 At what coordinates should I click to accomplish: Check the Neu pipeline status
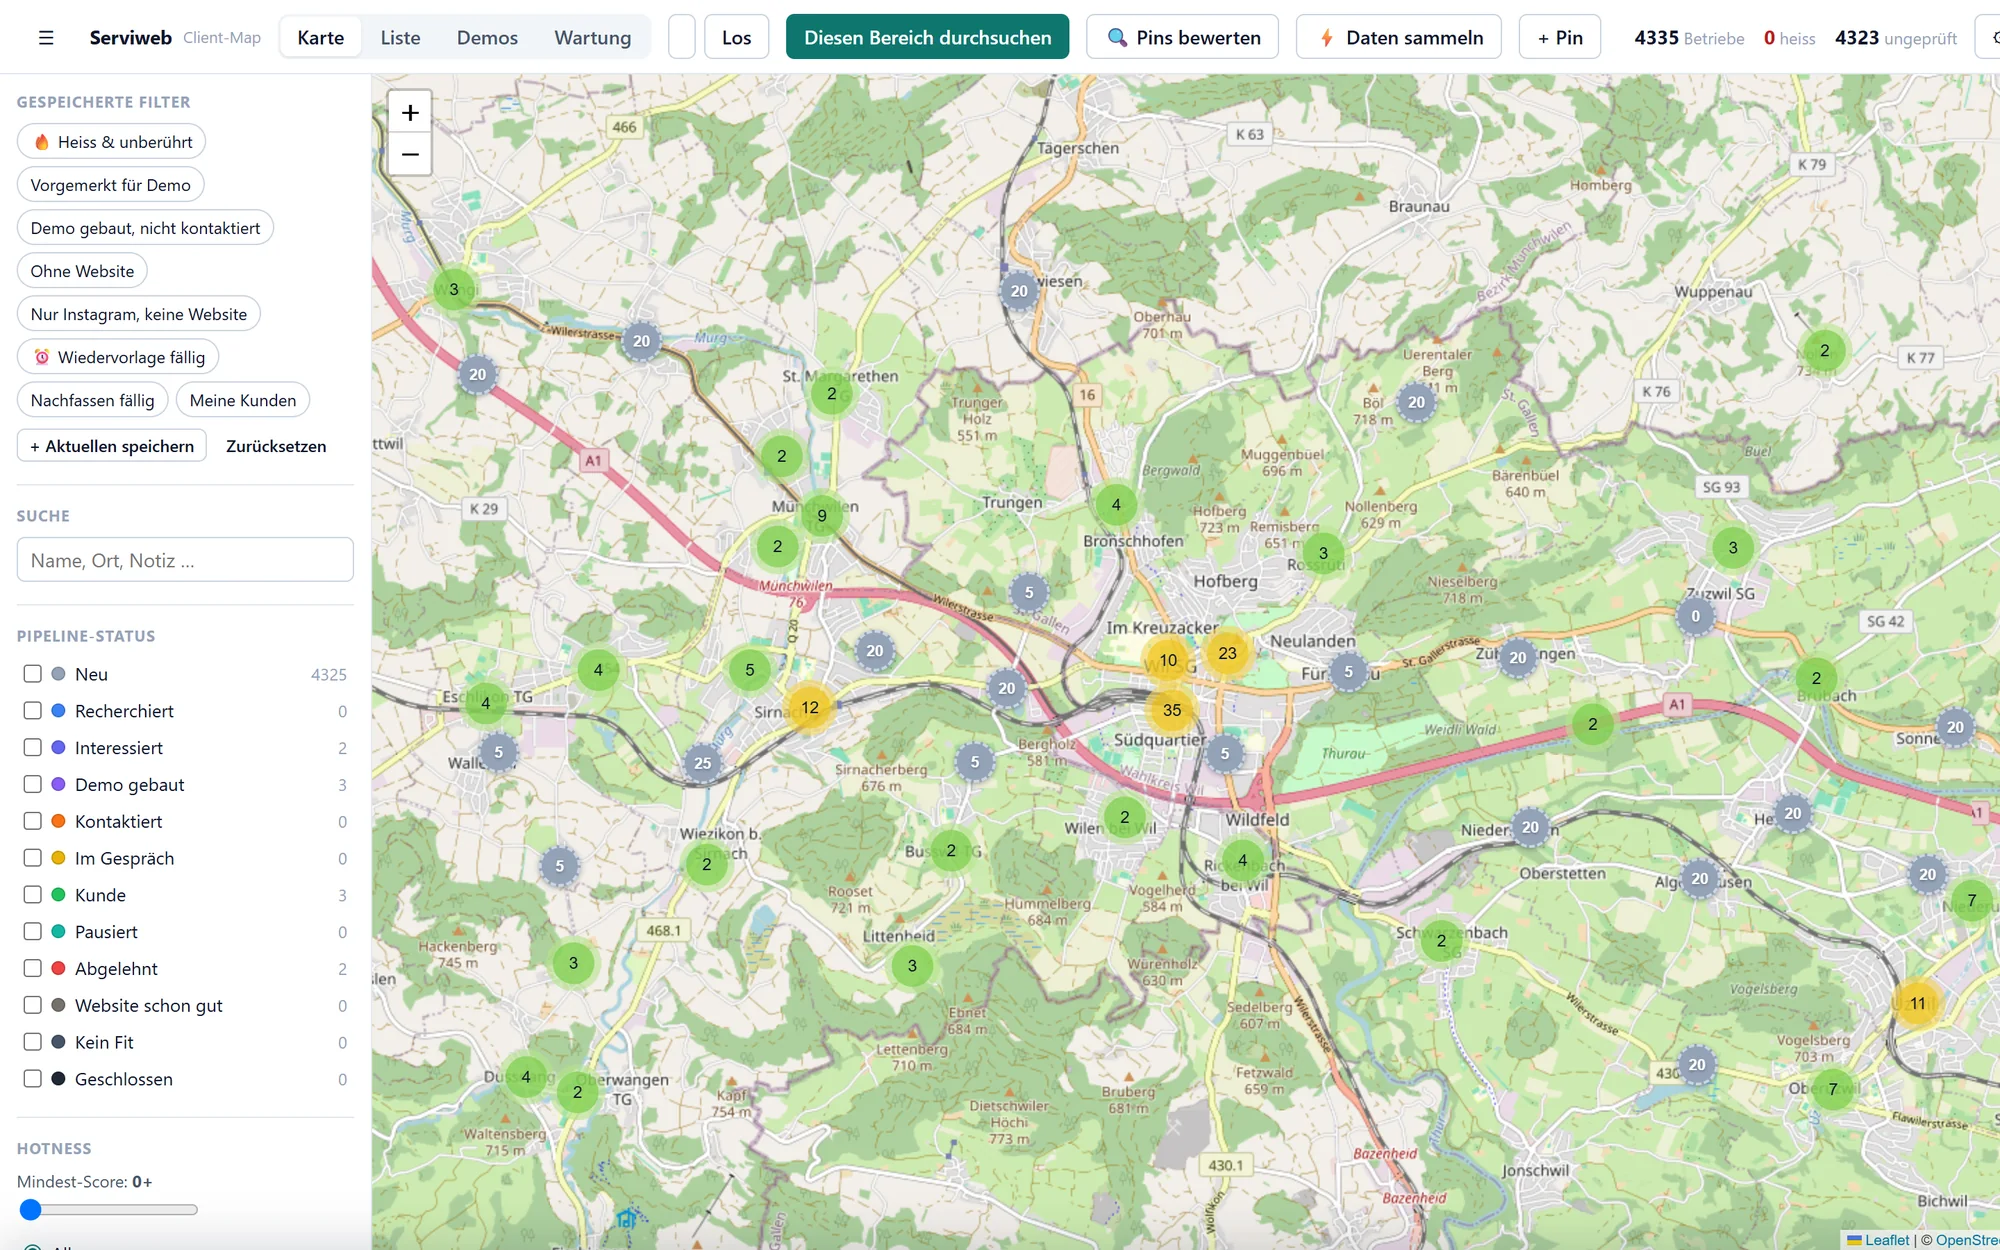tap(32, 674)
